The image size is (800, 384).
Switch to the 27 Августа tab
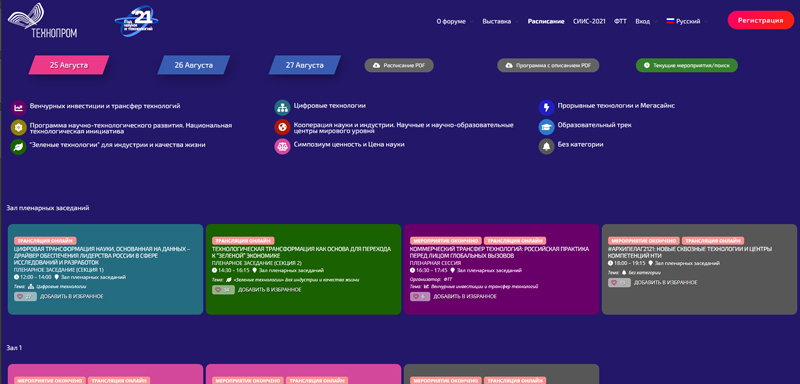pyautogui.click(x=305, y=65)
